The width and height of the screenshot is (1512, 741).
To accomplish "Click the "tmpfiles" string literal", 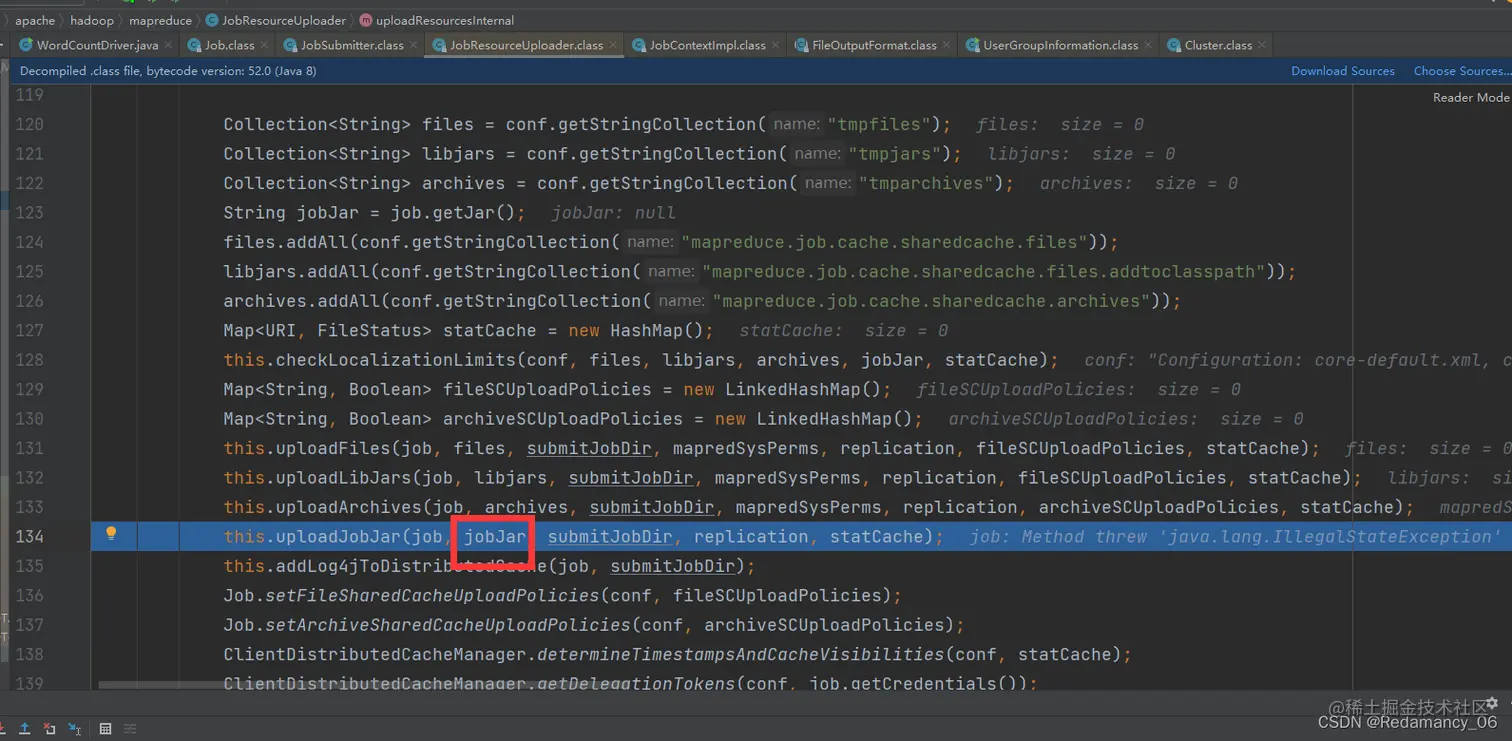I will click(x=878, y=124).
